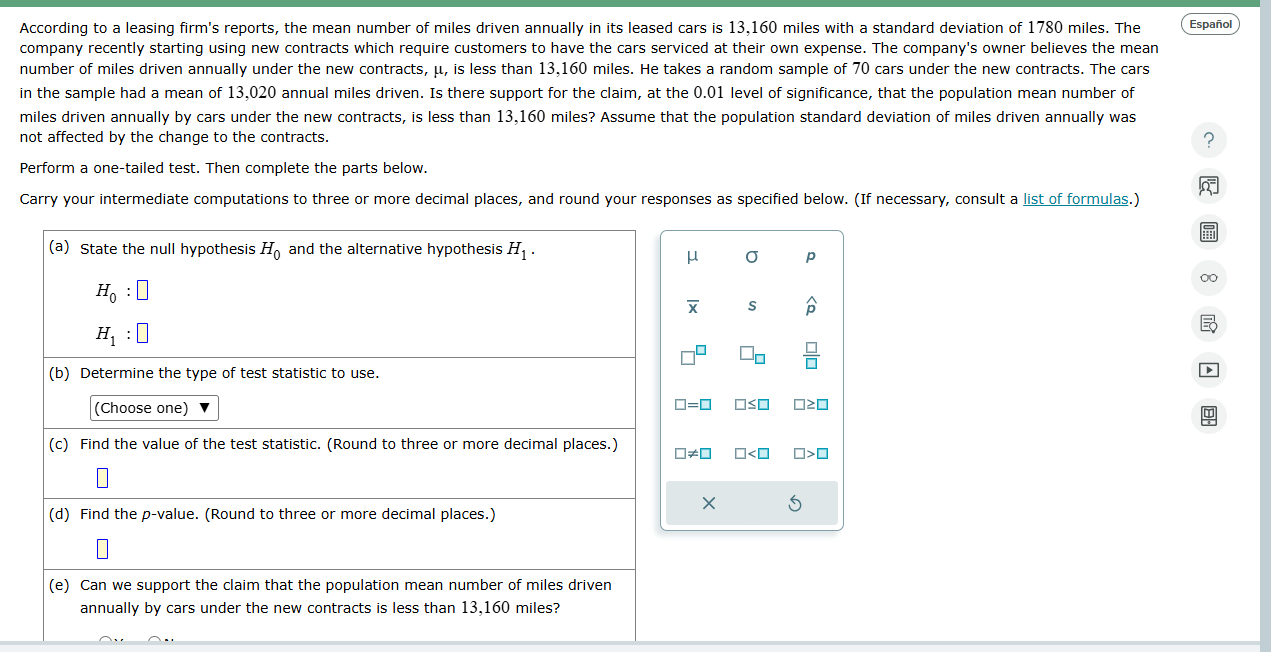The height and width of the screenshot is (652, 1271).
Task: Open the test statistic Choose one dropdown
Action: point(154,408)
